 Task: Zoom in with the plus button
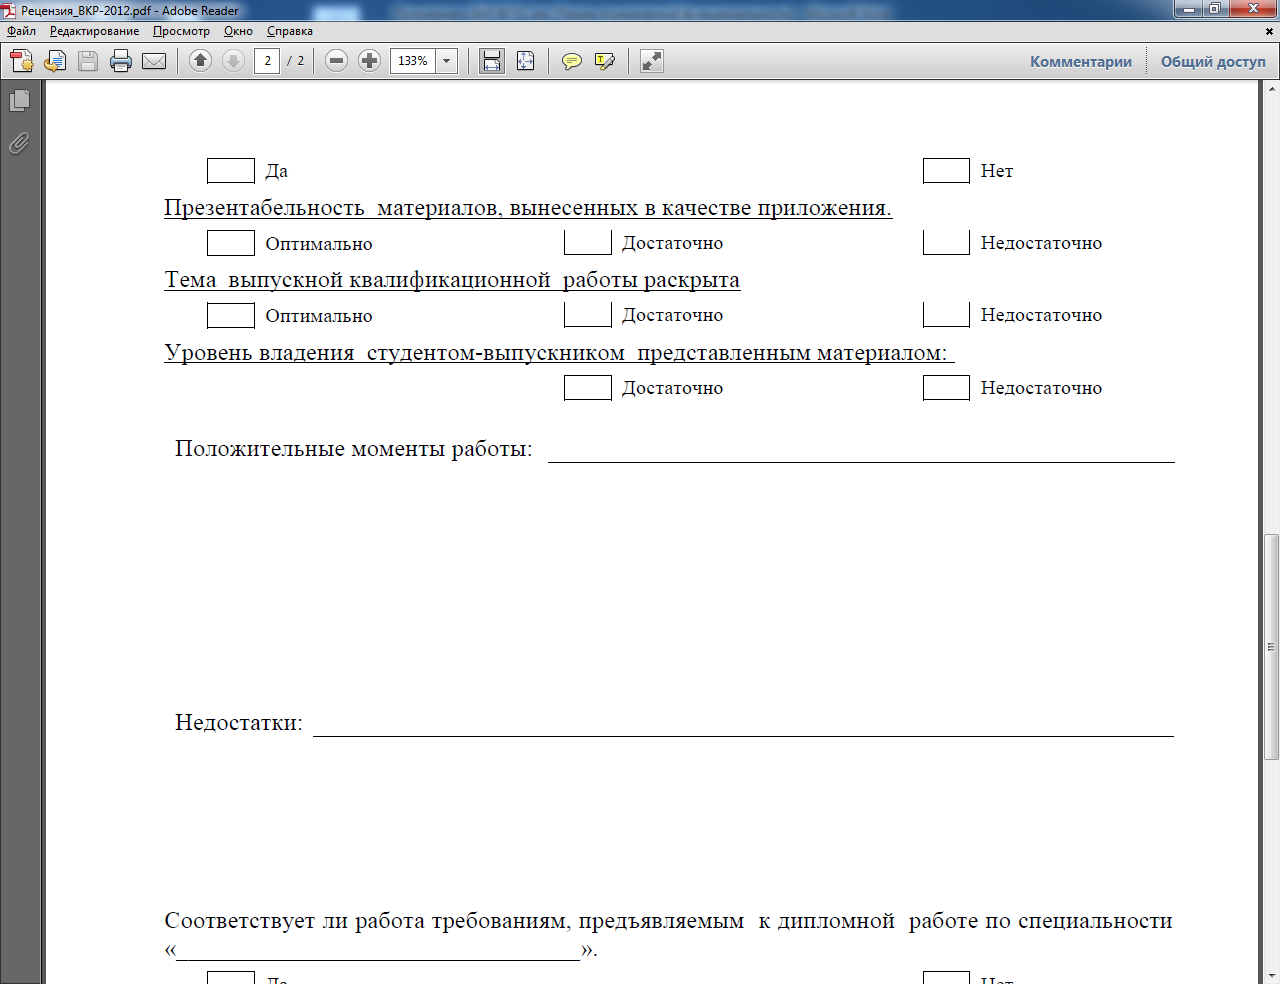click(x=370, y=61)
